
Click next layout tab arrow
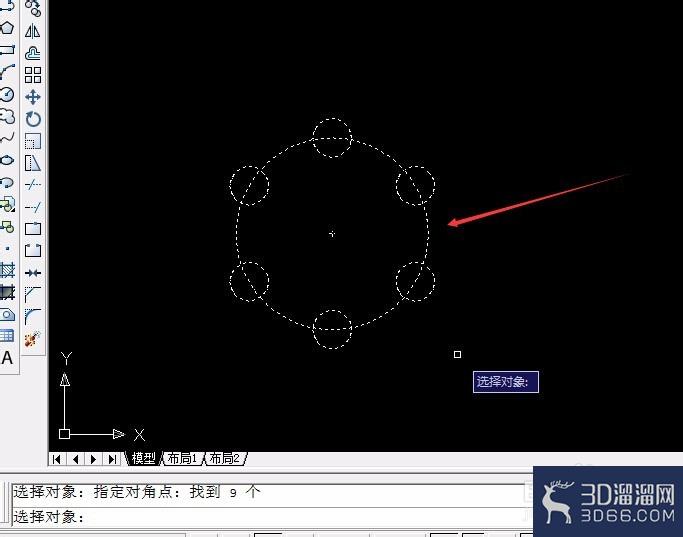(x=94, y=459)
